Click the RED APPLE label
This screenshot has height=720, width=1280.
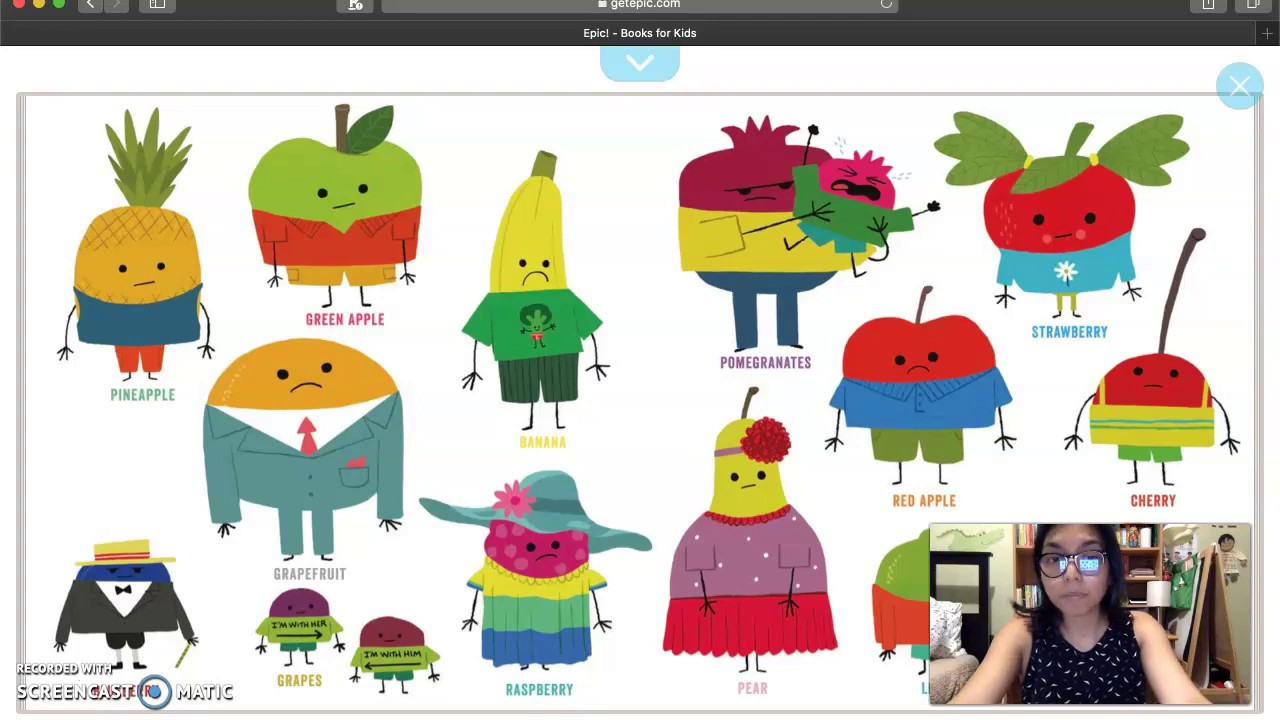pos(924,501)
